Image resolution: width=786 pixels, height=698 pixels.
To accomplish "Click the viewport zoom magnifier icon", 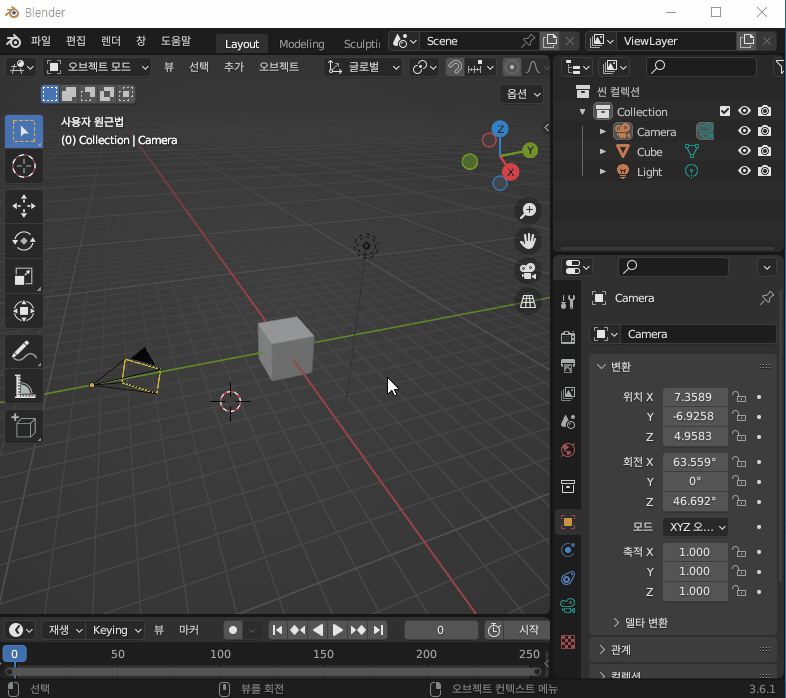I will (528, 211).
